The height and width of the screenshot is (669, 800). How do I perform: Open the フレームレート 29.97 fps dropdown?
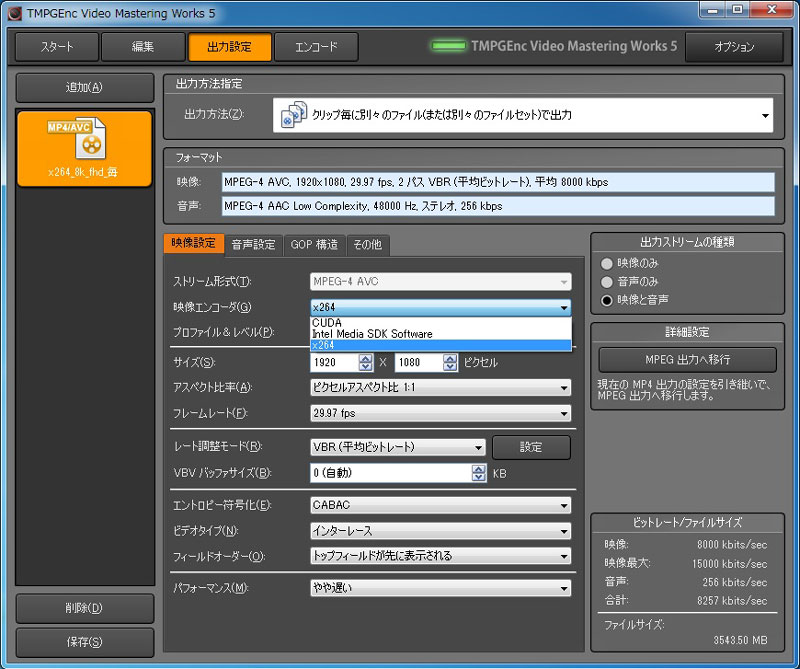tap(440, 413)
